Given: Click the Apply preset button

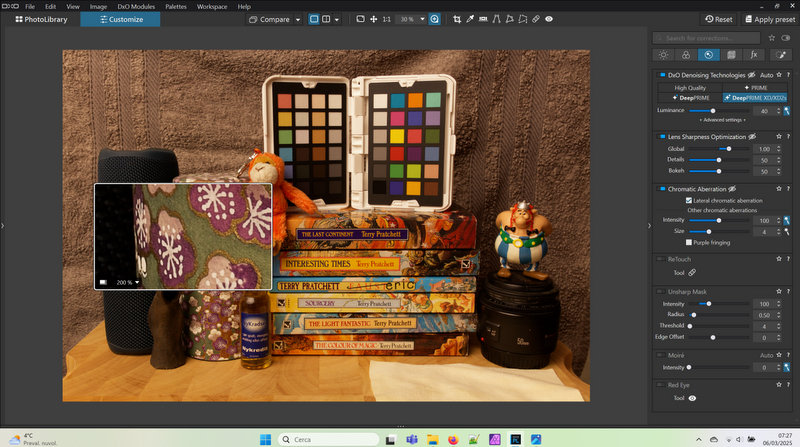Looking at the screenshot, I should tap(770, 19).
